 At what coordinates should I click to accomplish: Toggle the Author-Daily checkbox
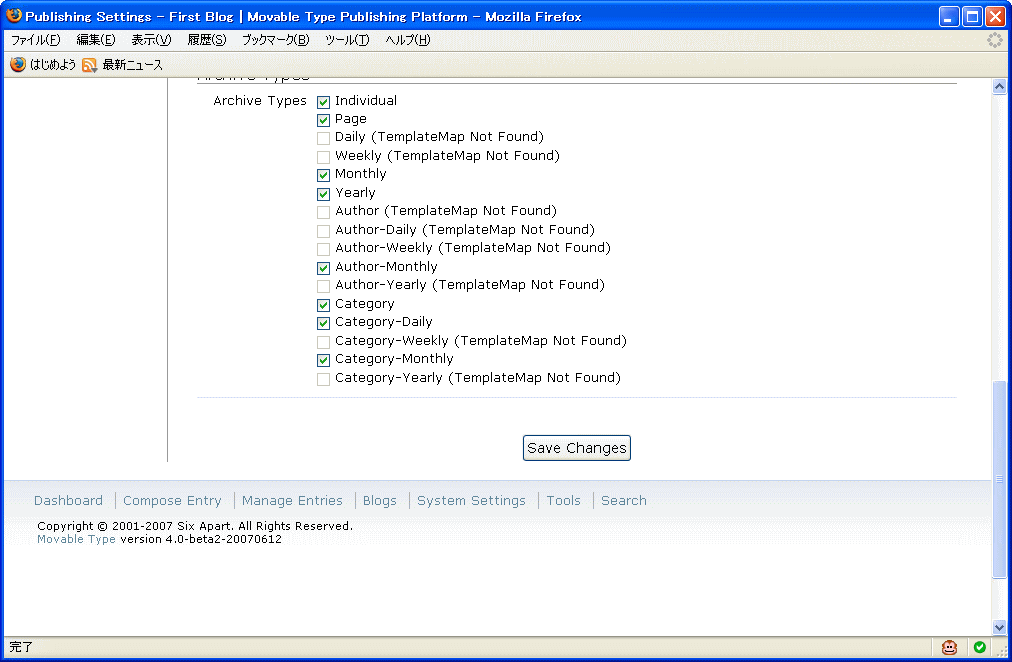point(323,230)
